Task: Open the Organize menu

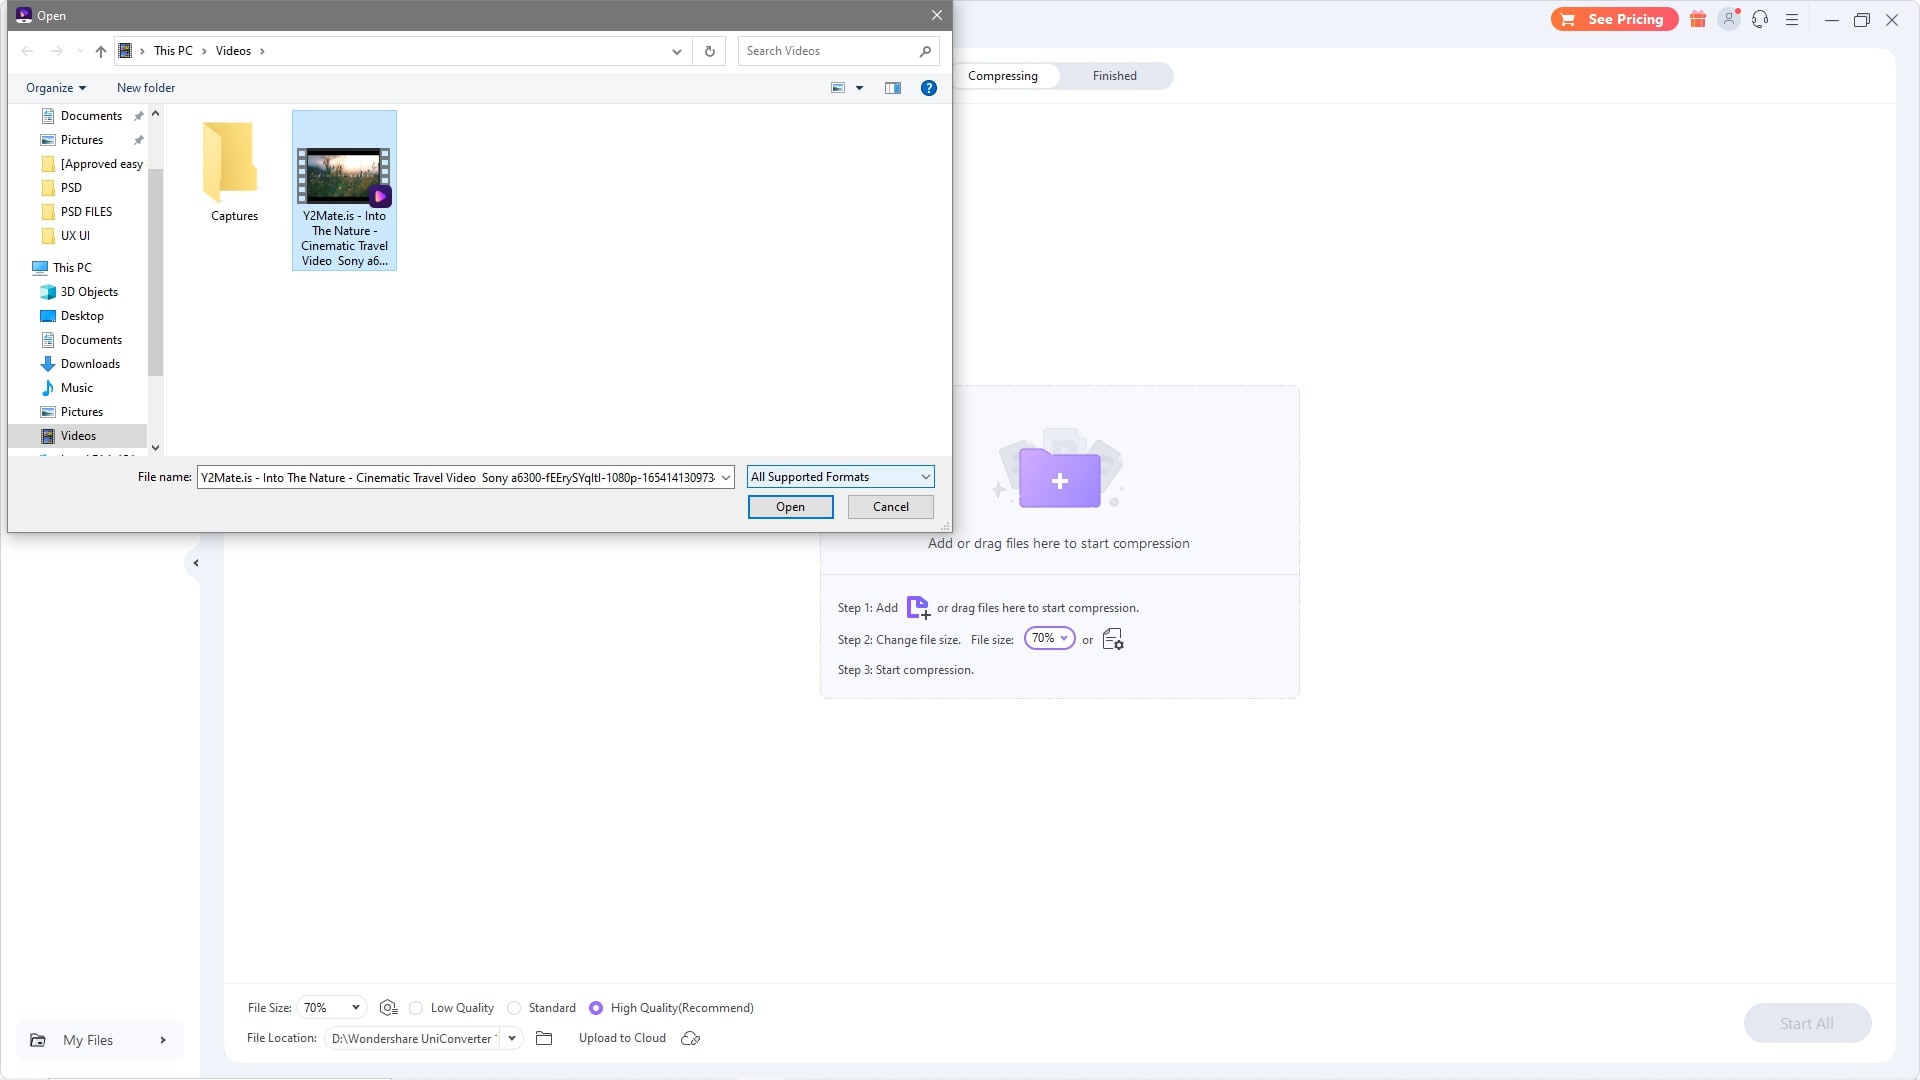Action: (x=55, y=88)
